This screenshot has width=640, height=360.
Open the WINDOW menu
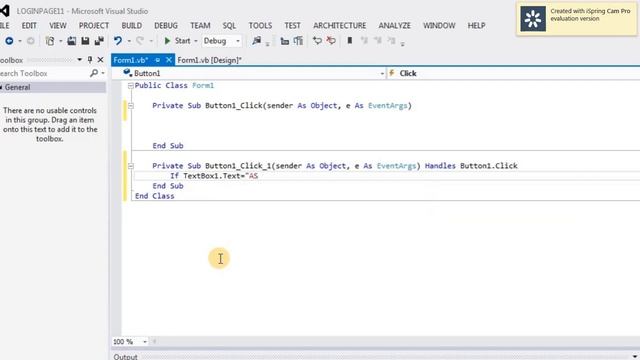pos(439,26)
